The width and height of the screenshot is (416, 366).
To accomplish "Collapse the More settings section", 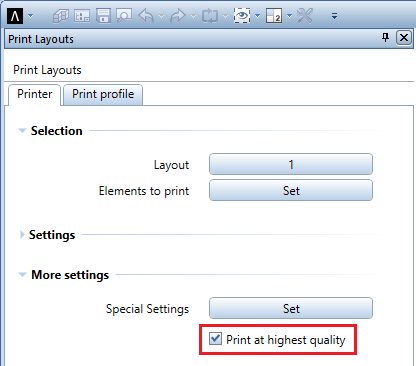I will tap(22, 275).
